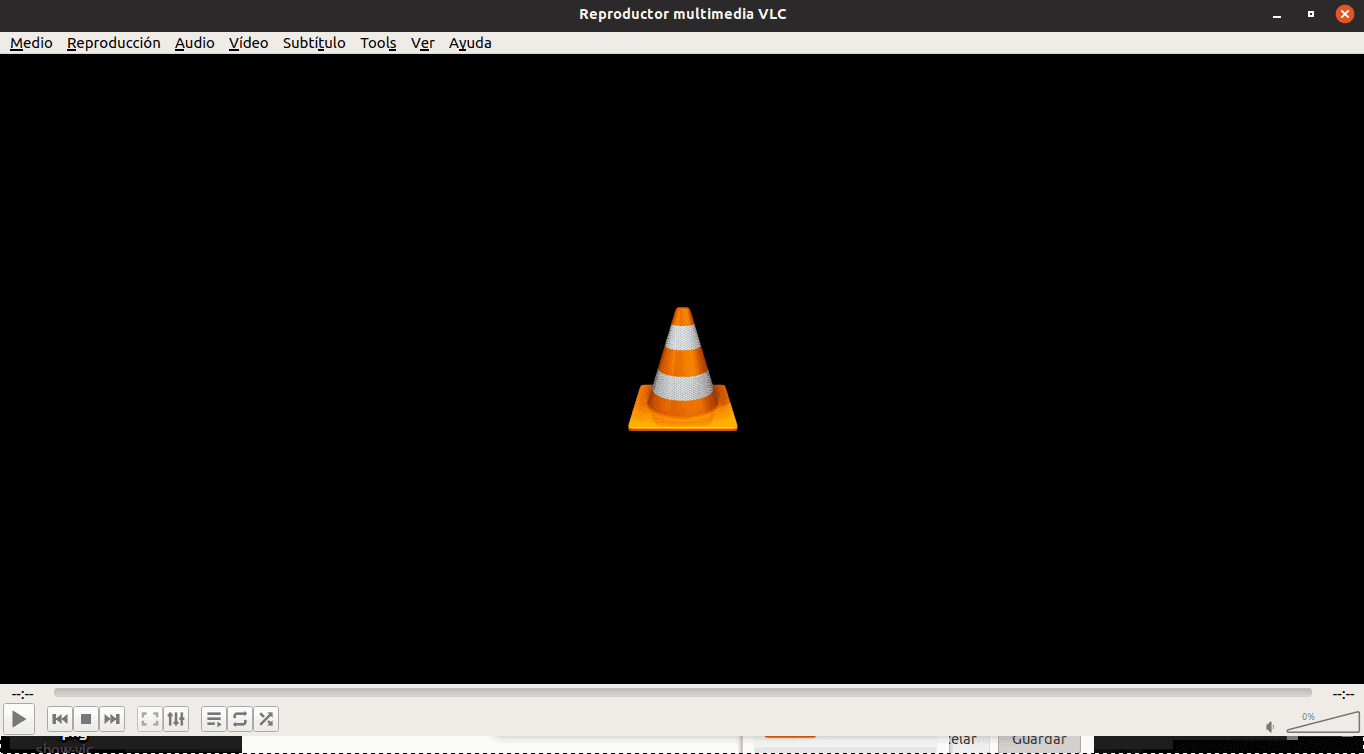The height and width of the screenshot is (754, 1364).
Task: Mute audio via the speaker icon
Action: (1270, 727)
